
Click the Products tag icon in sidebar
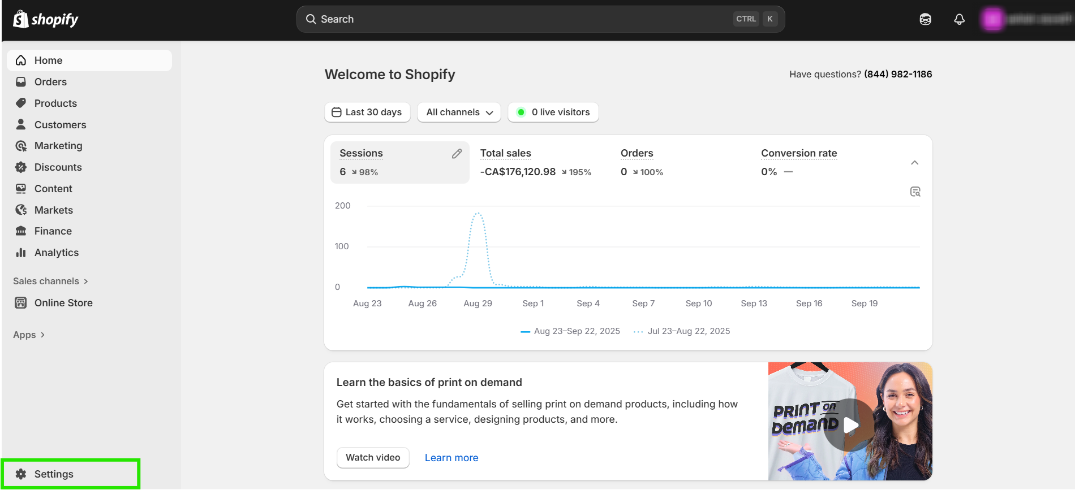click(x=21, y=103)
